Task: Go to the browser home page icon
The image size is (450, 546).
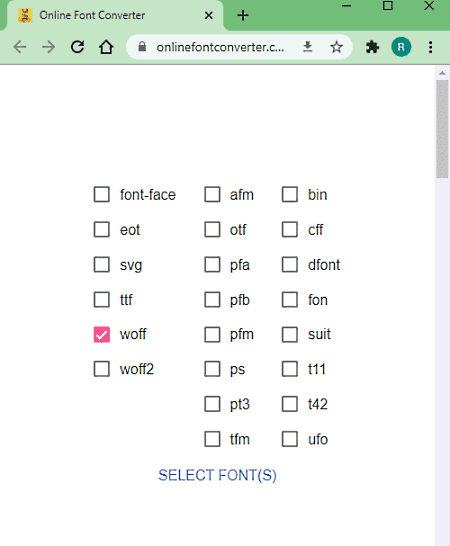Action: click(x=106, y=47)
